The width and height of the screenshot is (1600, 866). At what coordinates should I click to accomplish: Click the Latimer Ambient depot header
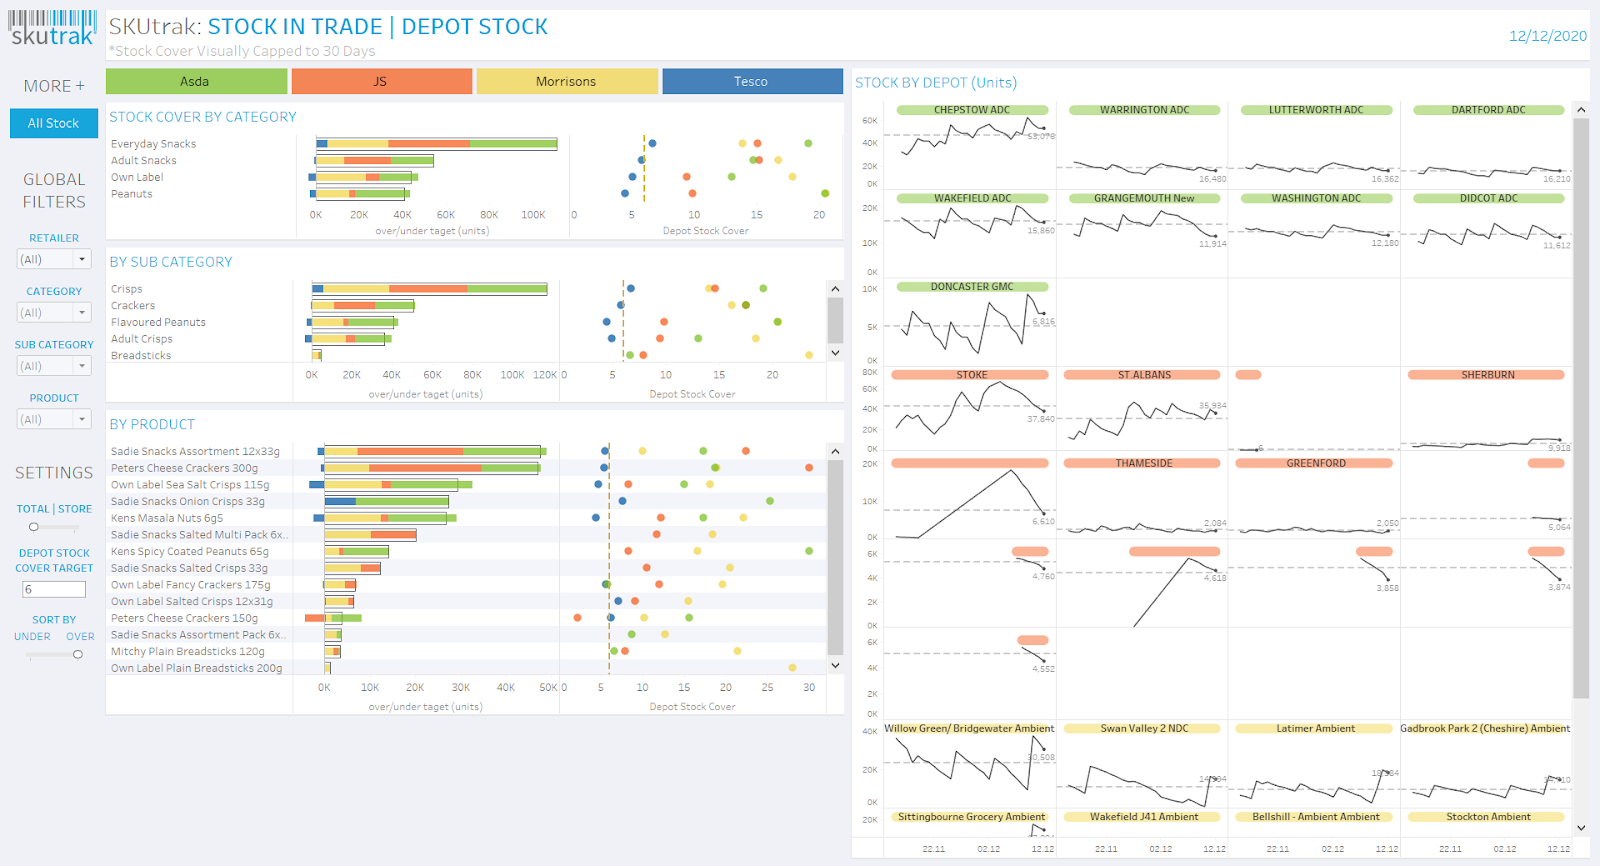coord(1315,729)
